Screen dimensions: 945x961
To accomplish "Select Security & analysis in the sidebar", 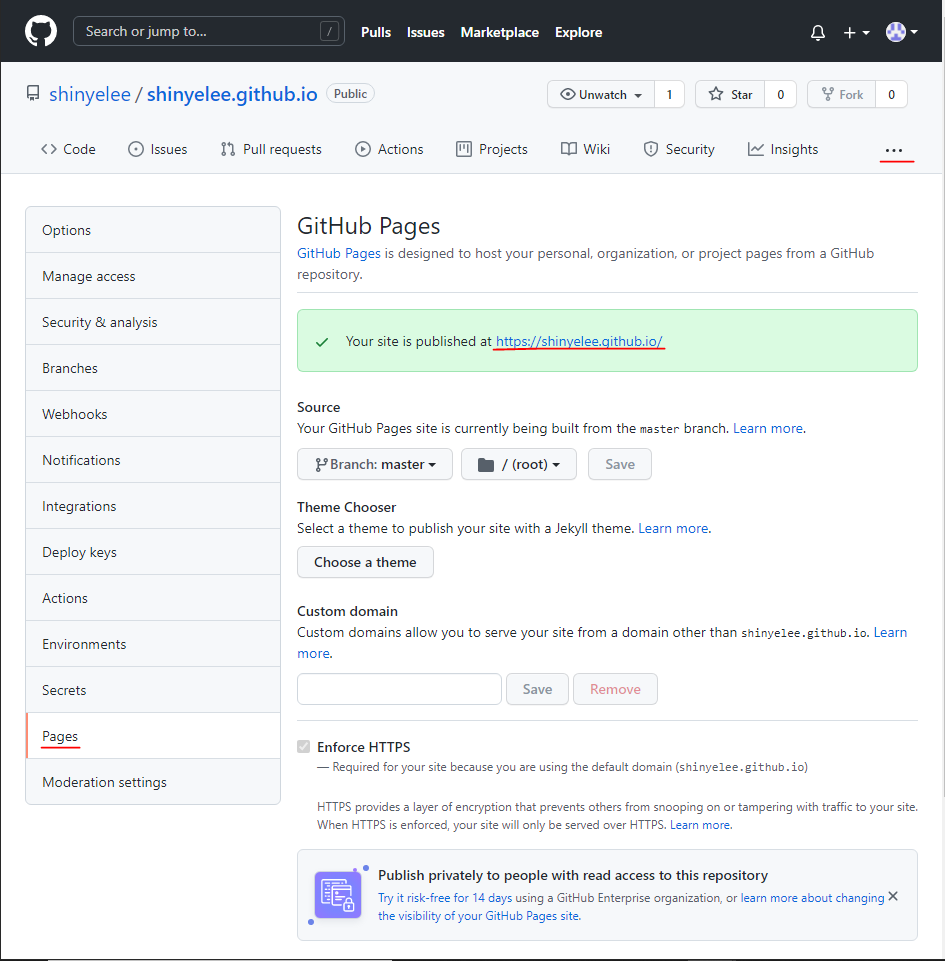I will [x=153, y=322].
